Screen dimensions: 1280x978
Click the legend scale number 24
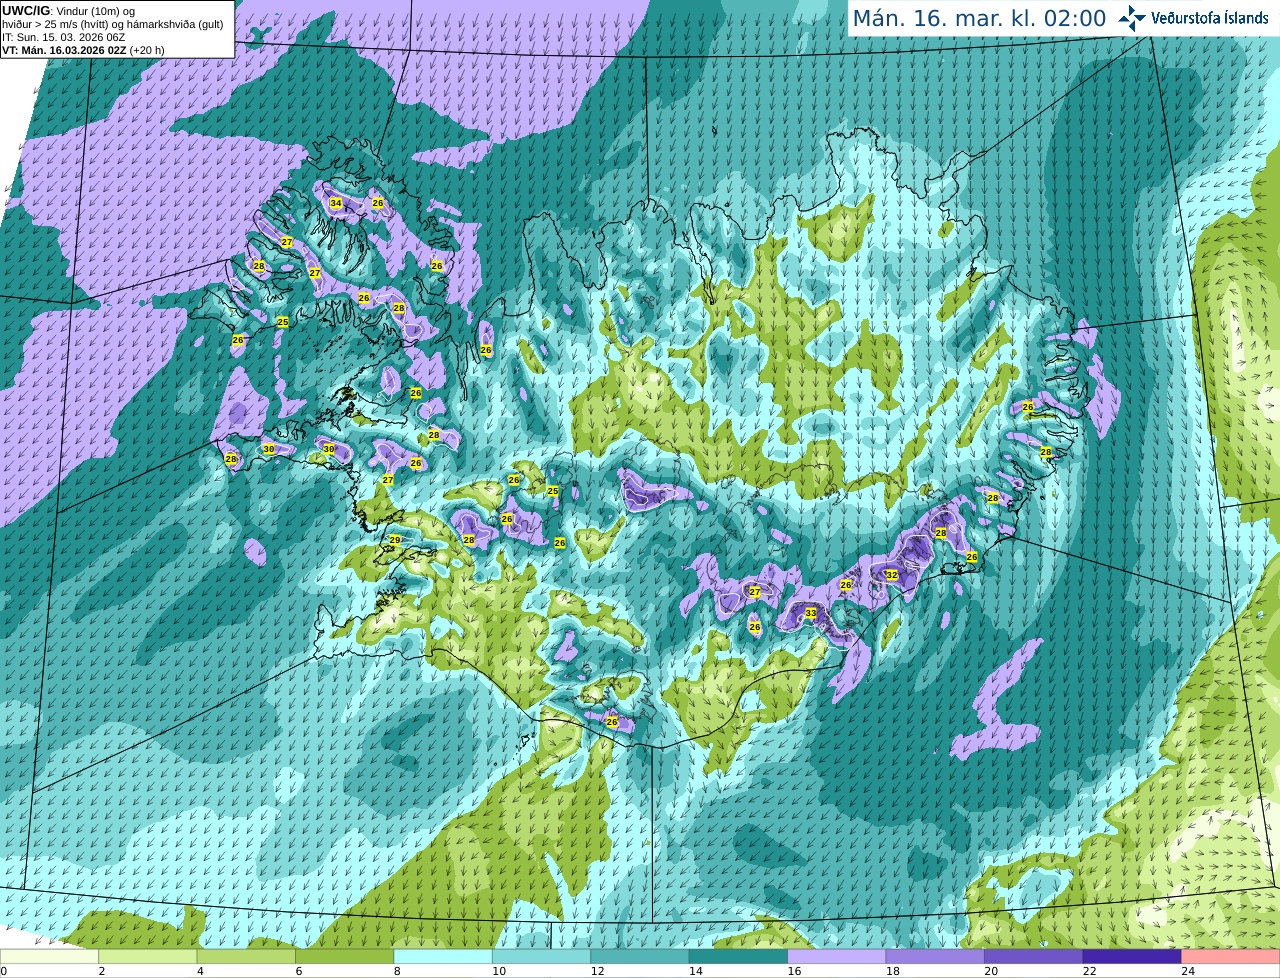pyautogui.click(x=1188, y=971)
